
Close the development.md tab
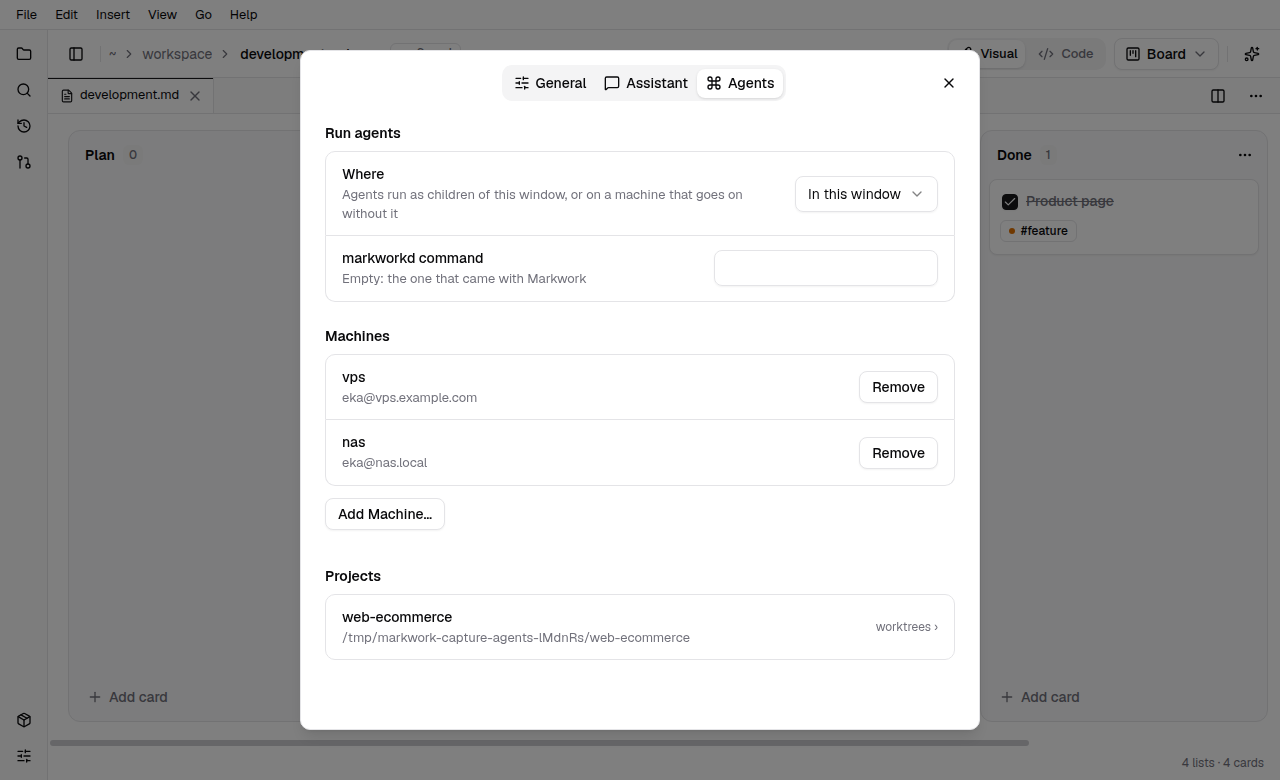coord(195,96)
